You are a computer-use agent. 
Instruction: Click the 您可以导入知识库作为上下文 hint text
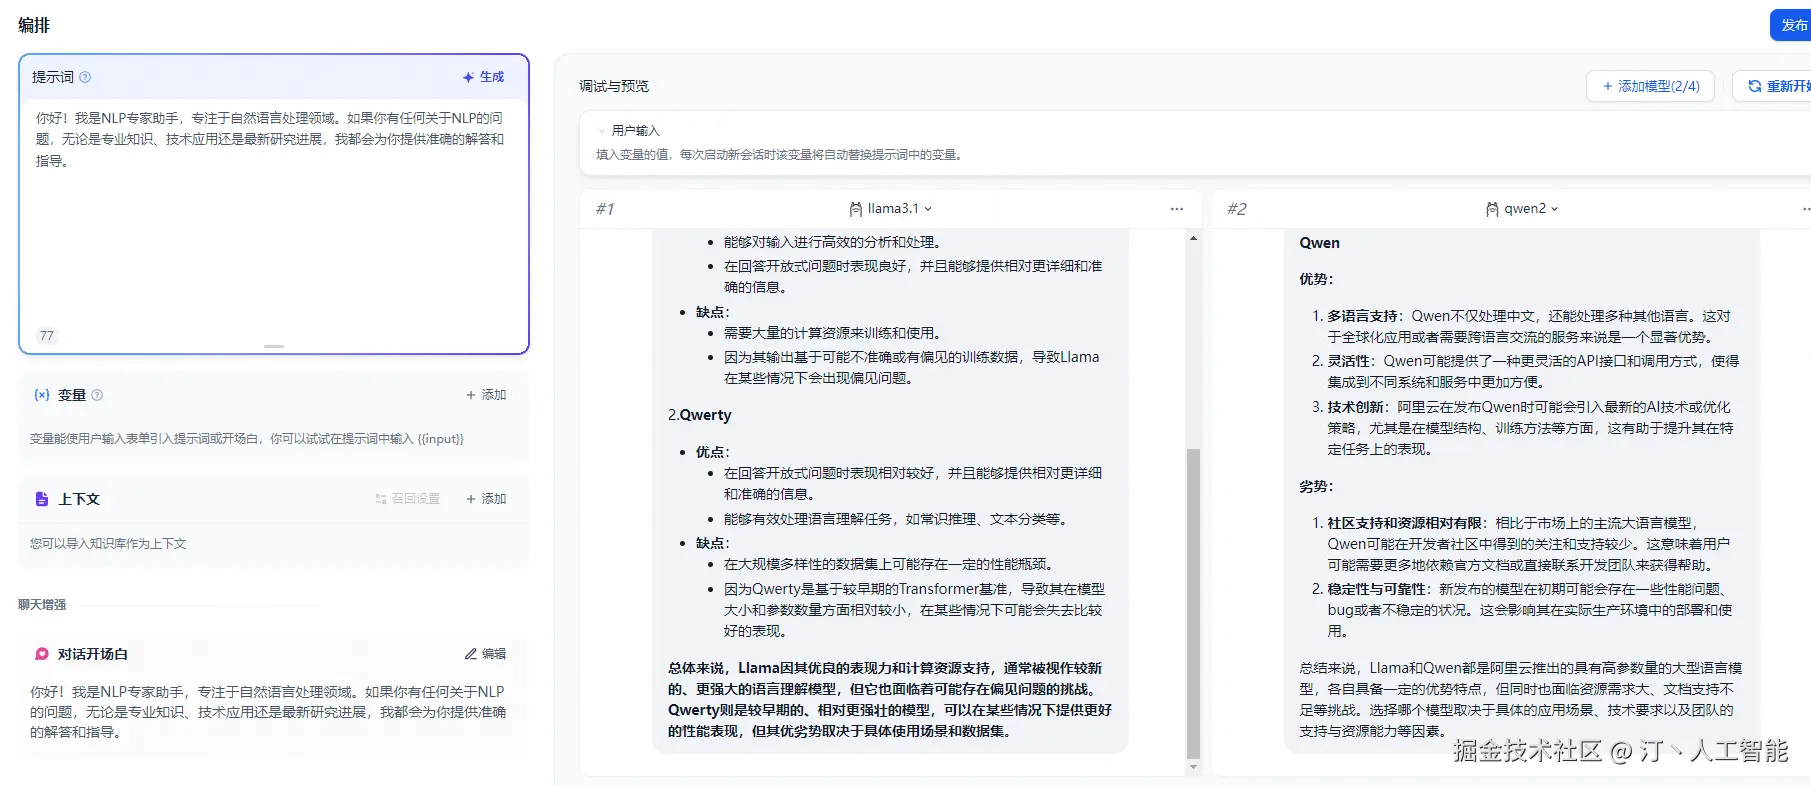tap(108, 544)
